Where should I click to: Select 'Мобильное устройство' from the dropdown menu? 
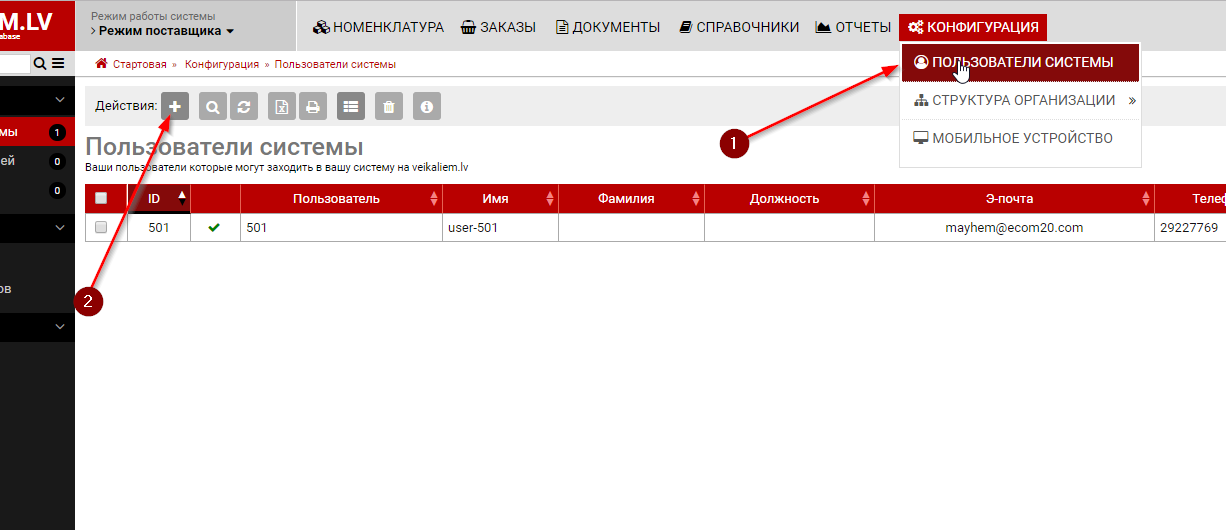pyautogui.click(x=1020, y=138)
